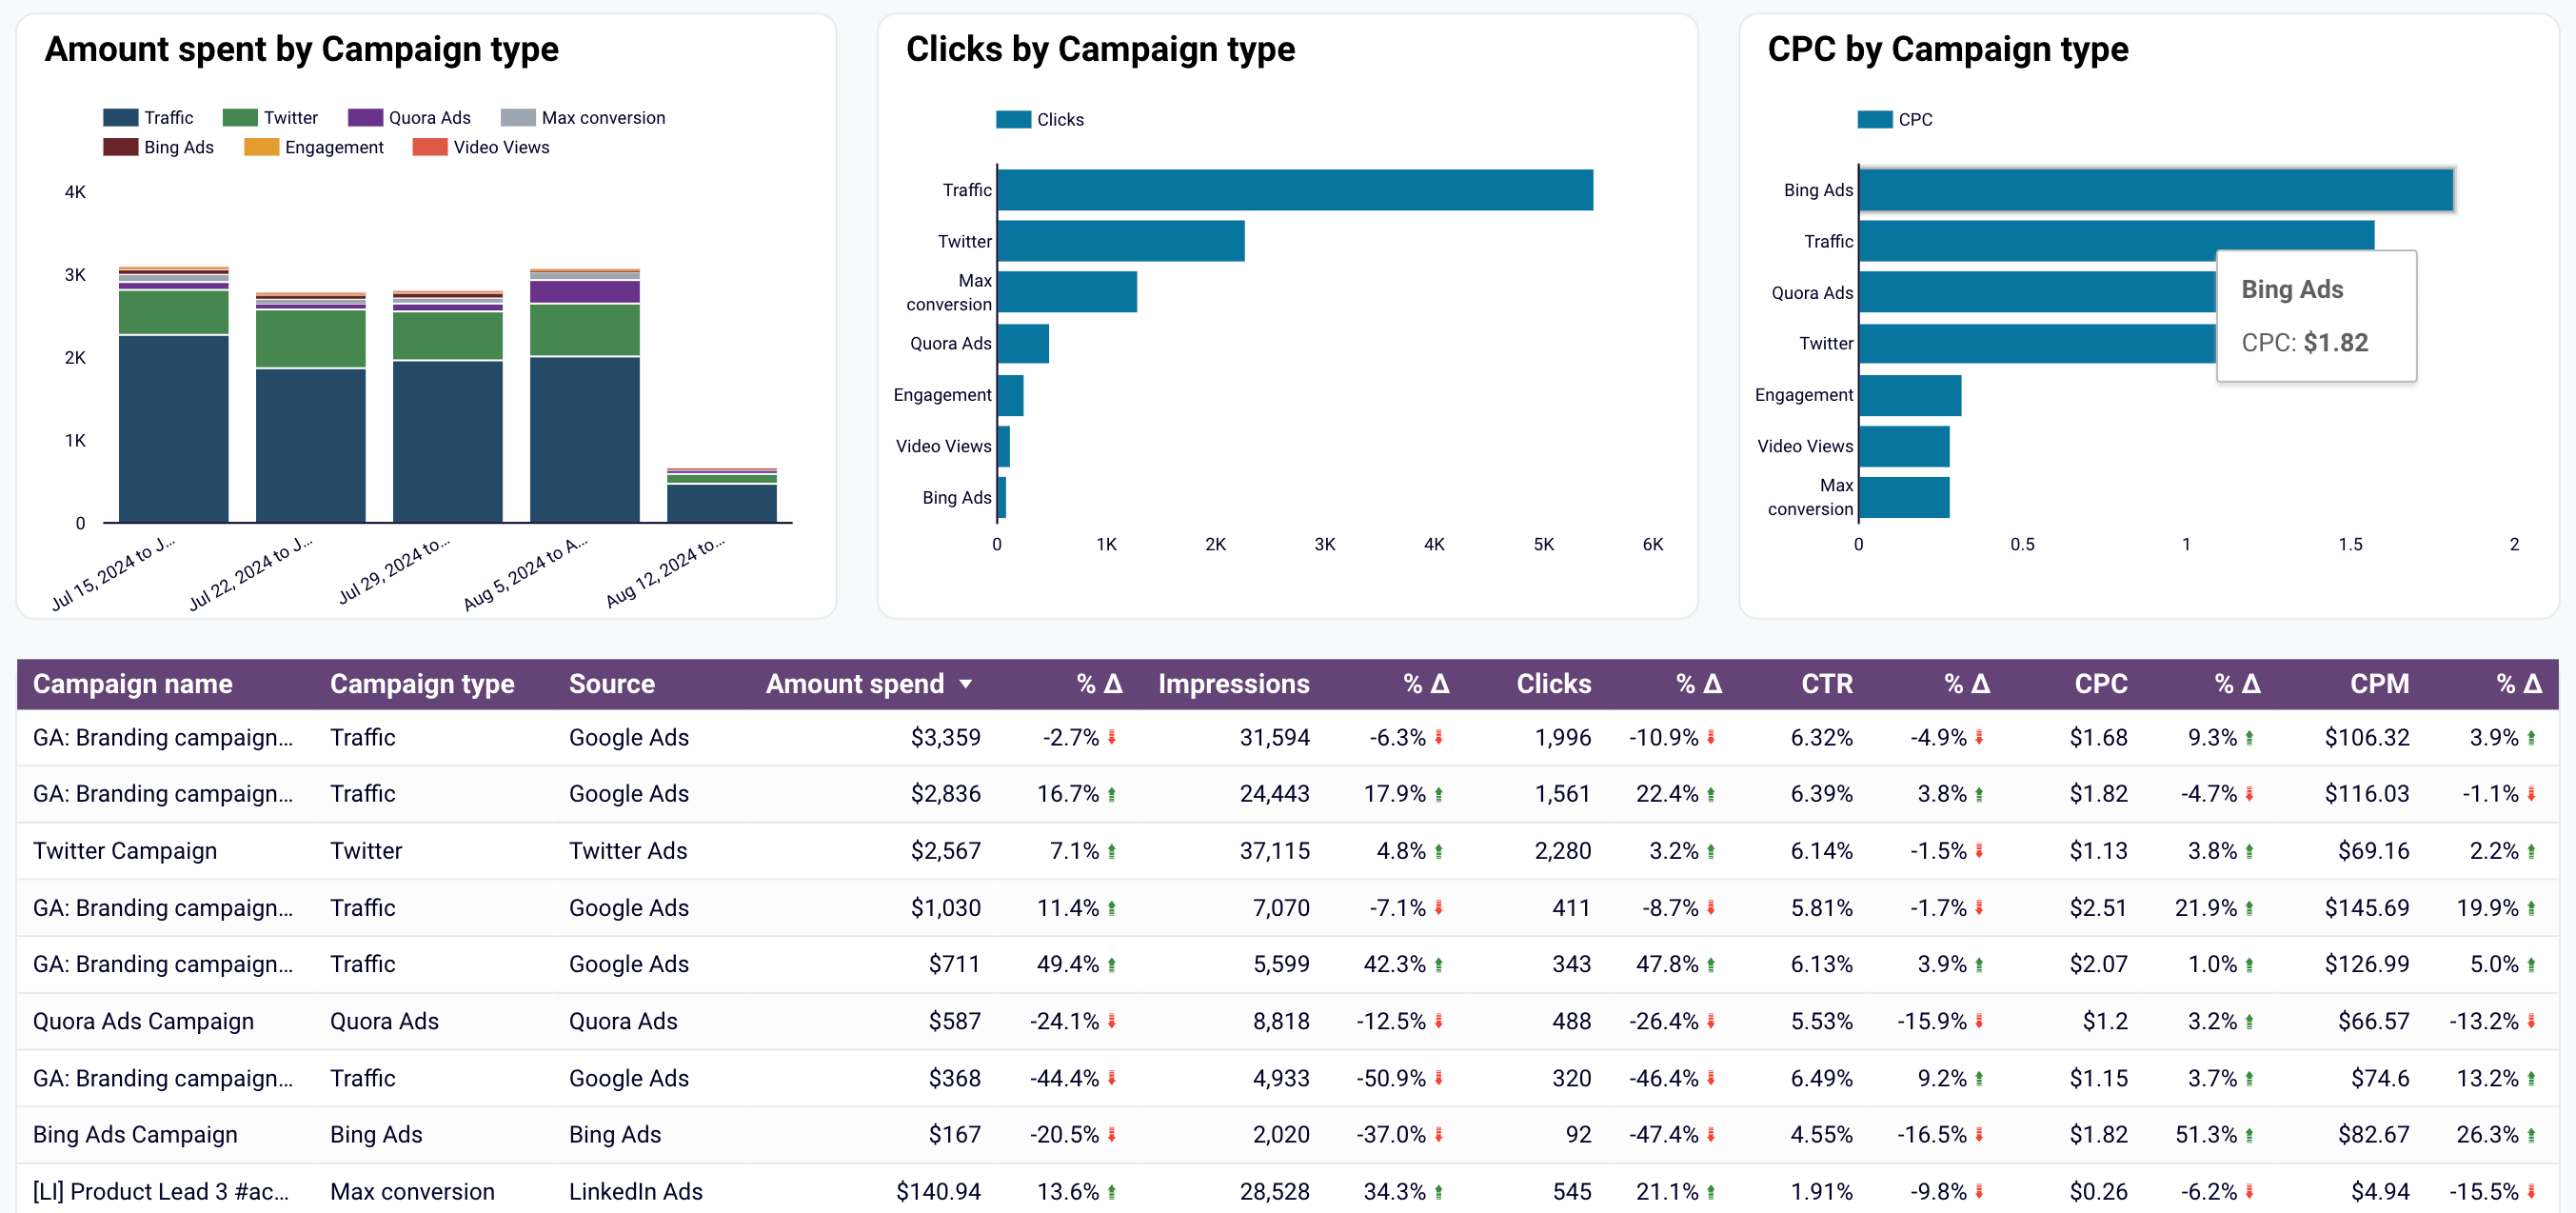Click red down arrow beside -2.7% spend change
Image resolution: width=2576 pixels, height=1213 pixels.
pyautogui.click(x=1112, y=738)
